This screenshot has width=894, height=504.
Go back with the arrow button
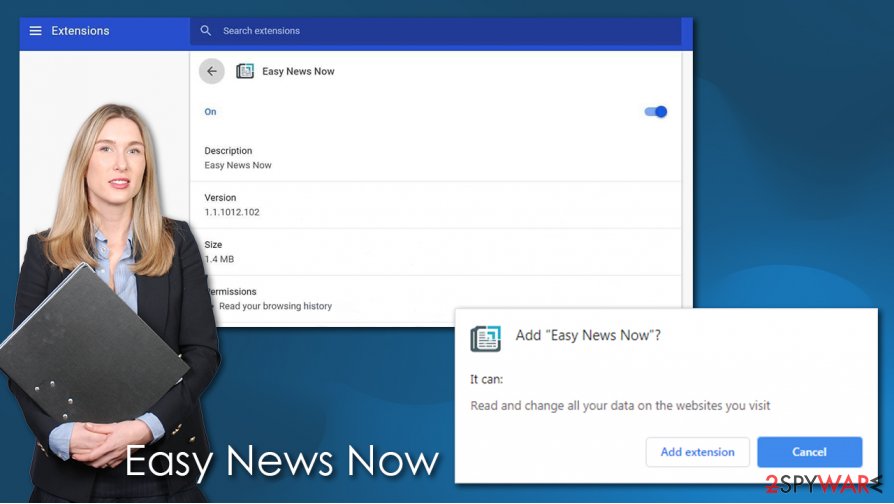(x=212, y=71)
